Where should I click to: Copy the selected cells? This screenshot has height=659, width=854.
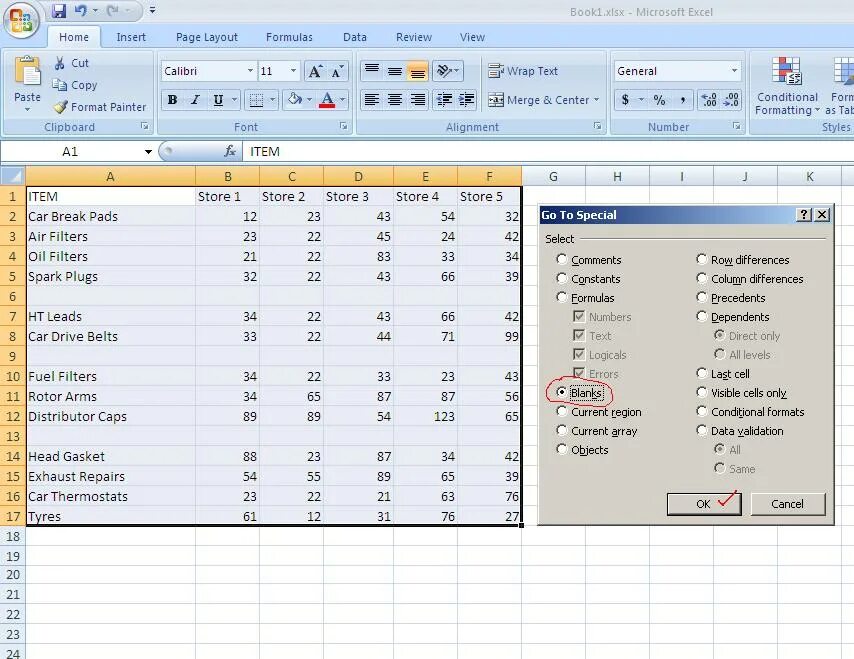(x=75, y=85)
